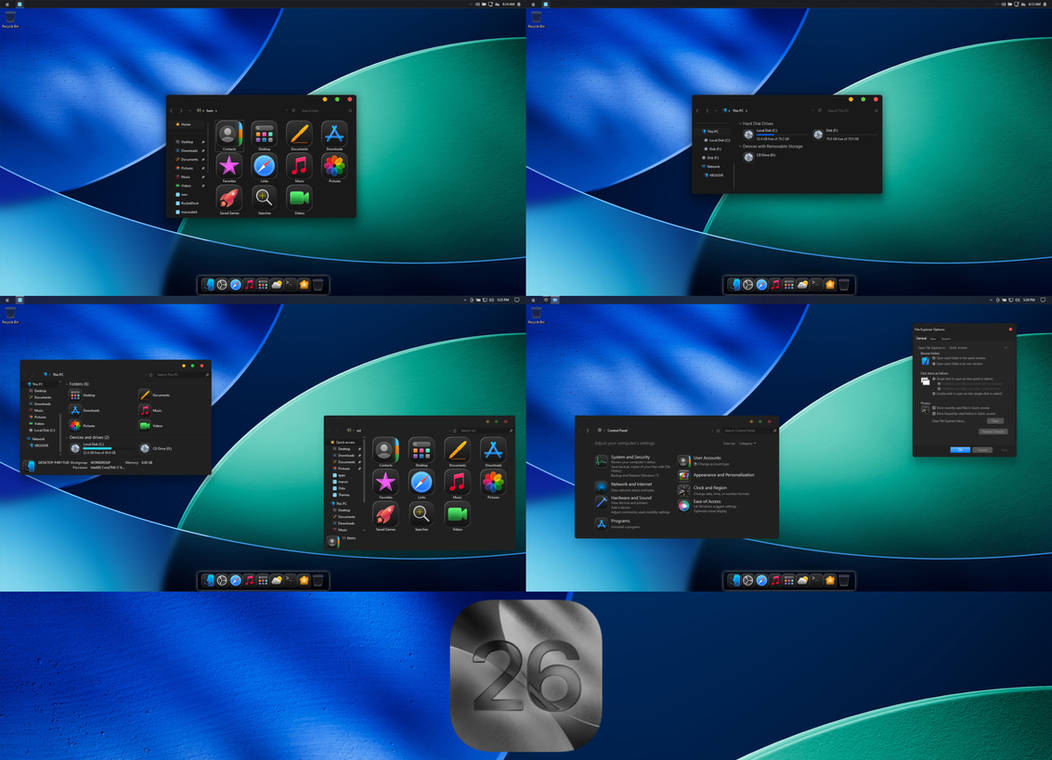The image size is (1052, 760).
Task: Open Searches magnifier icon in Home window
Action: pos(264,197)
